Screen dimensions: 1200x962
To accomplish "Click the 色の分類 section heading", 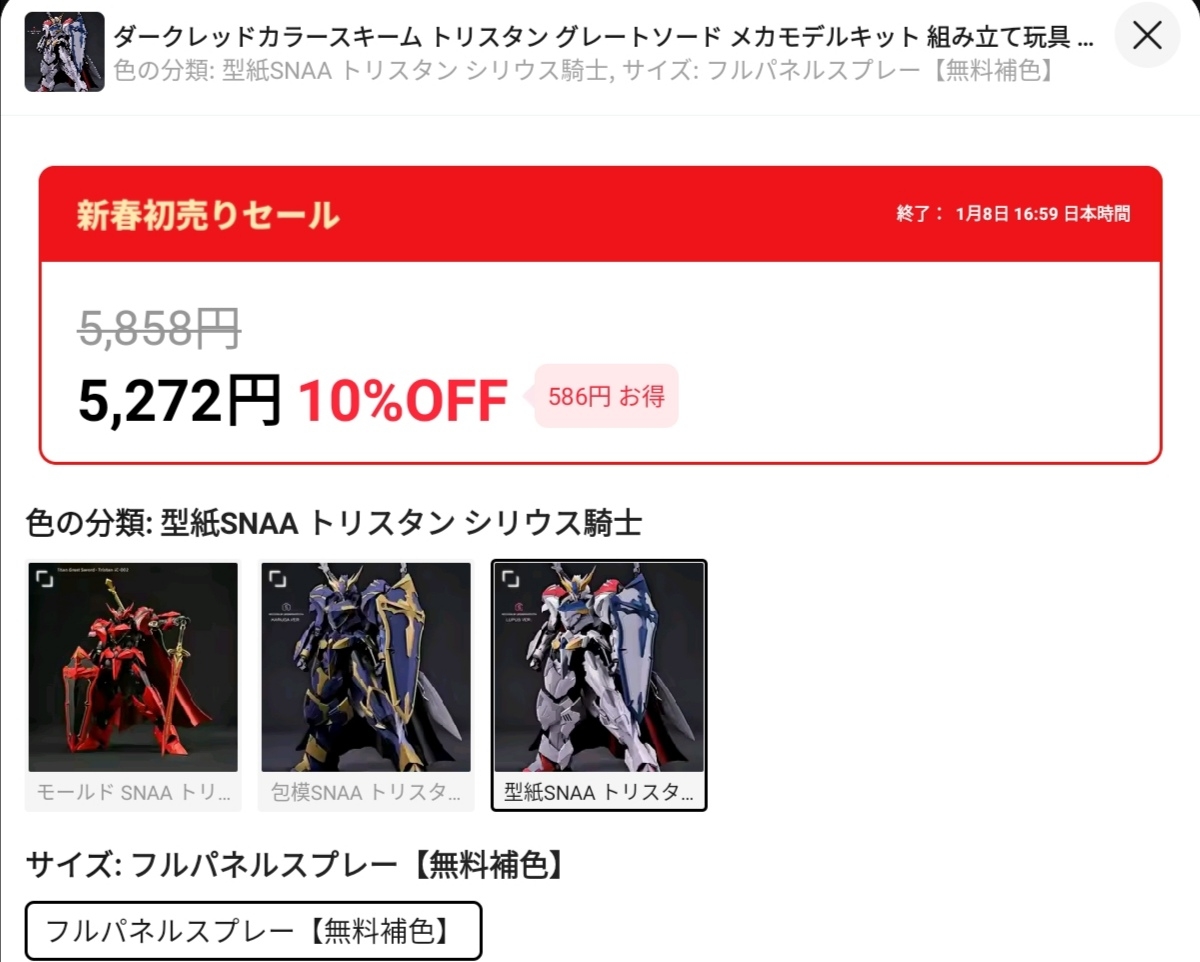I will [334, 522].
